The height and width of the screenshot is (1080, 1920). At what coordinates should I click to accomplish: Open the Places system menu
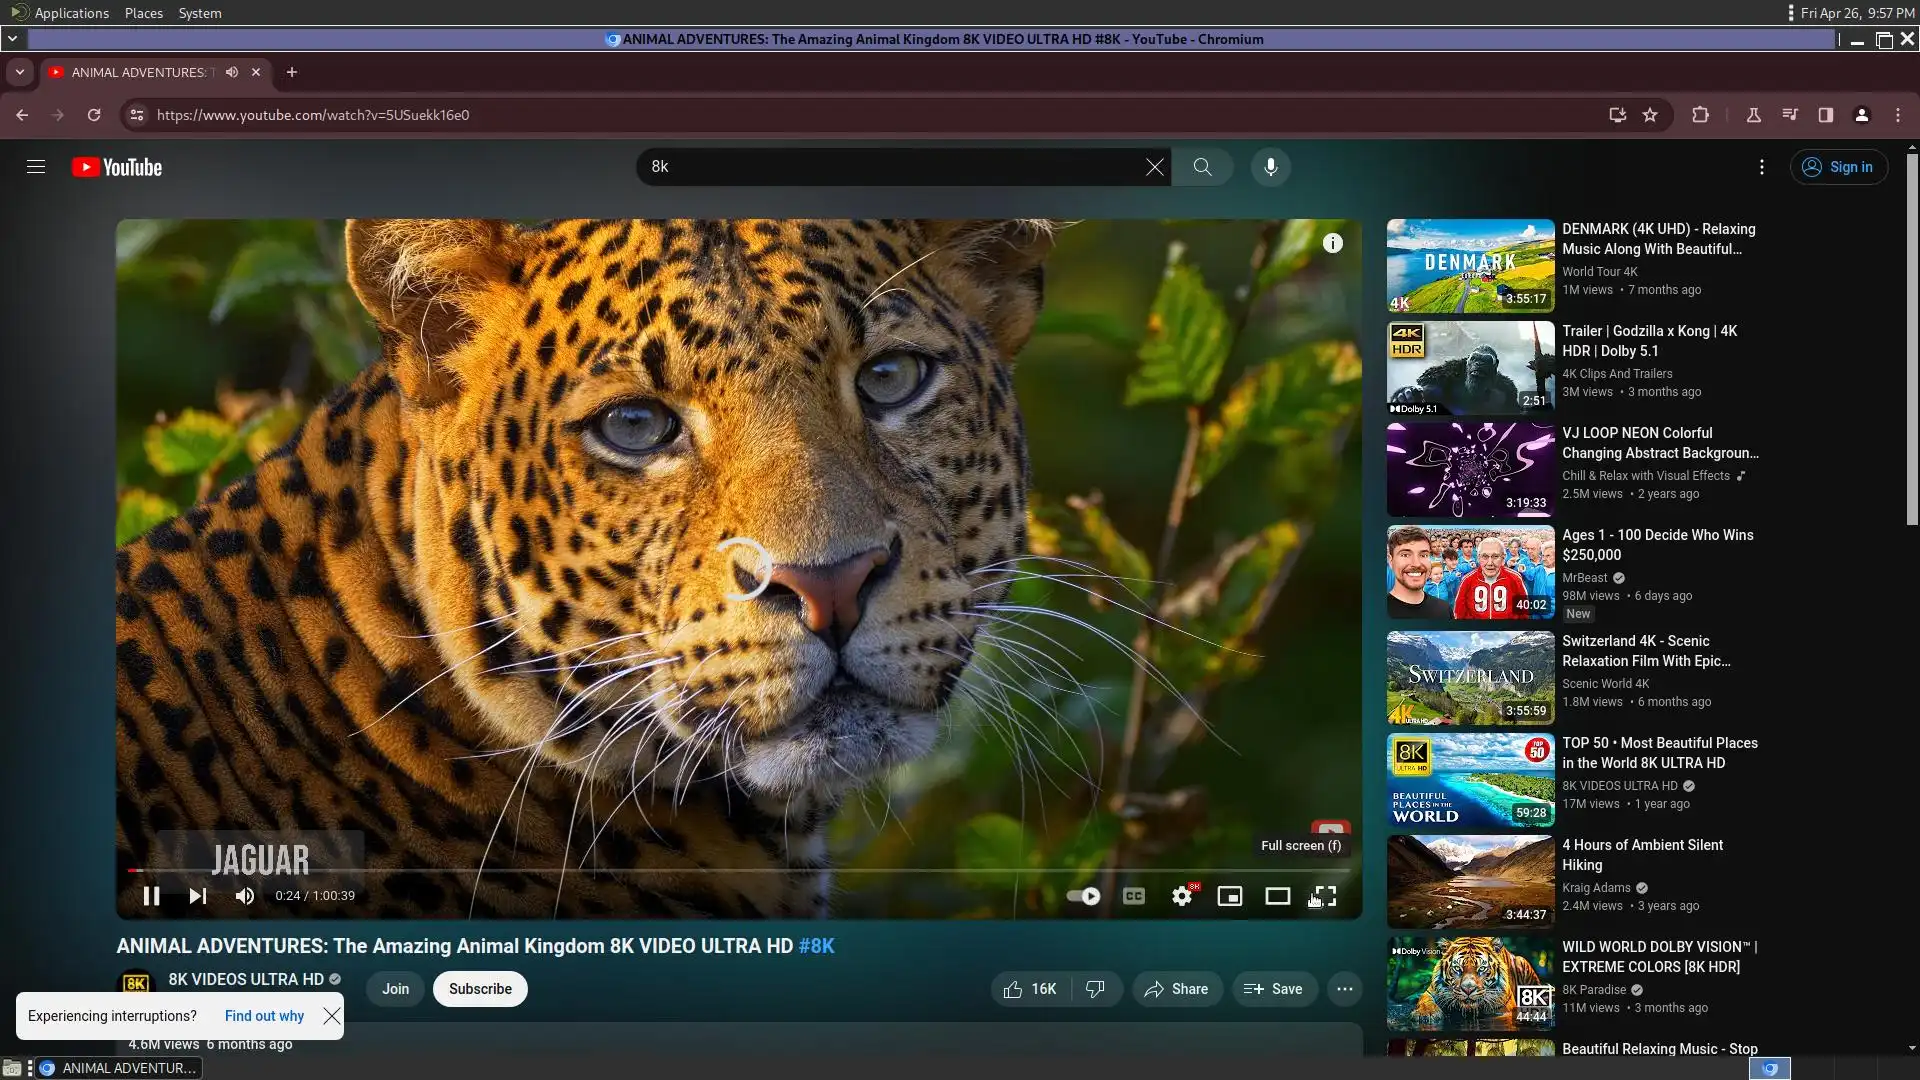143,13
